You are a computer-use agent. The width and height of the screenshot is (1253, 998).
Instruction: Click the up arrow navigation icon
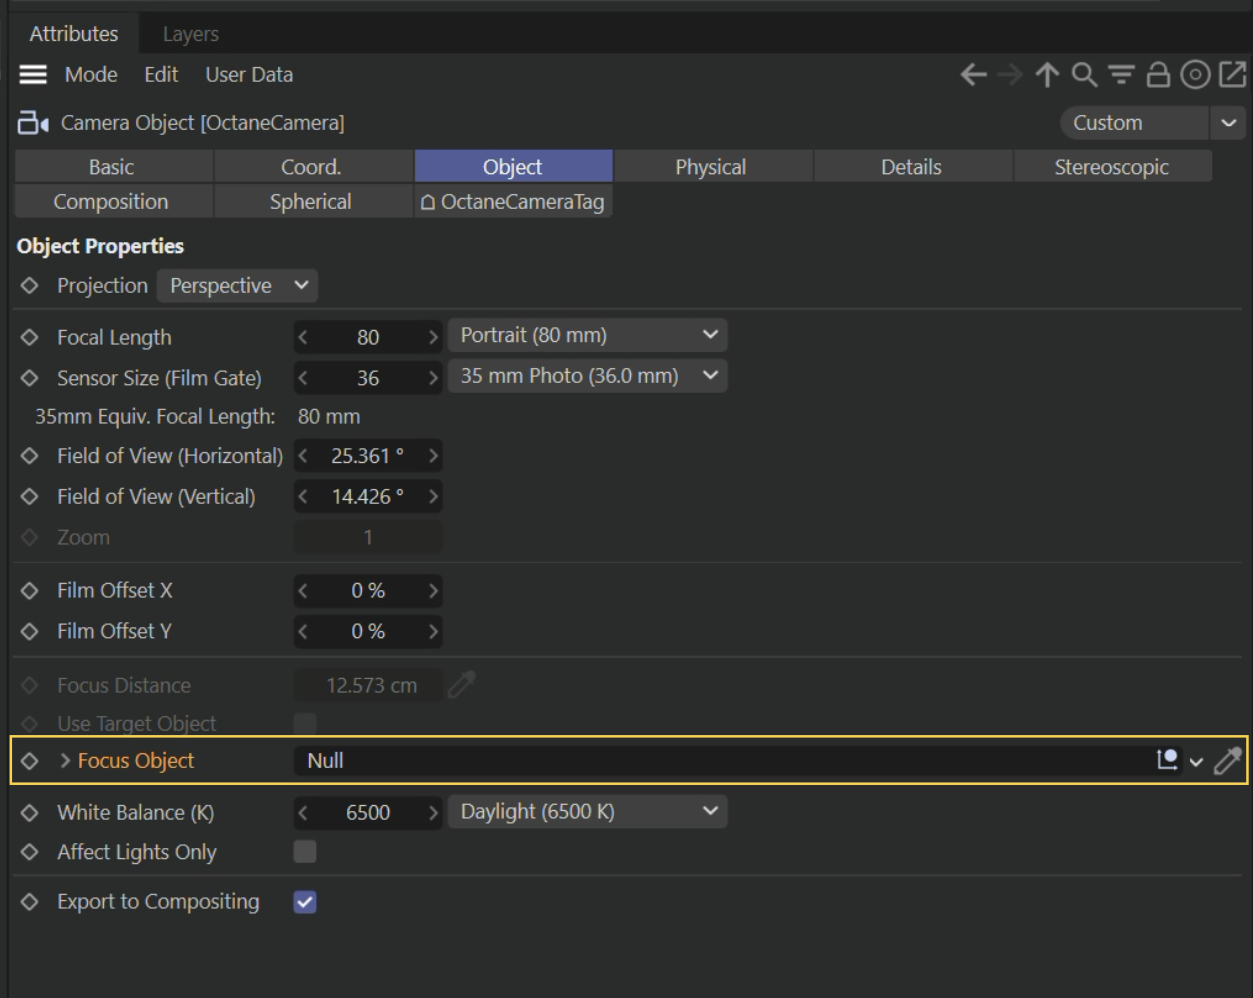point(1047,75)
